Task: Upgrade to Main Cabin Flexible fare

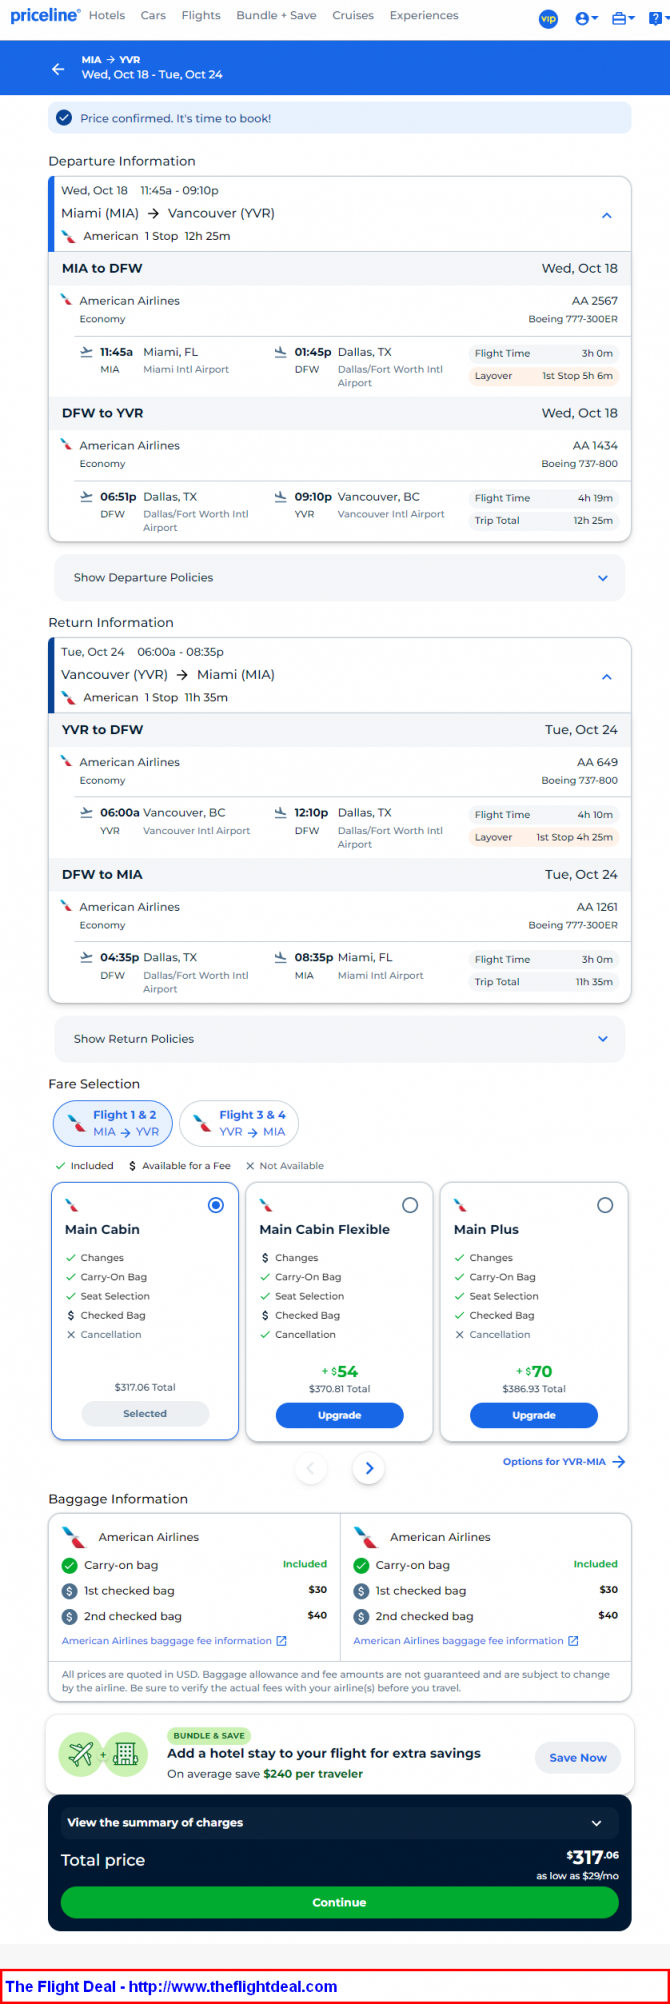Action: click(339, 1415)
